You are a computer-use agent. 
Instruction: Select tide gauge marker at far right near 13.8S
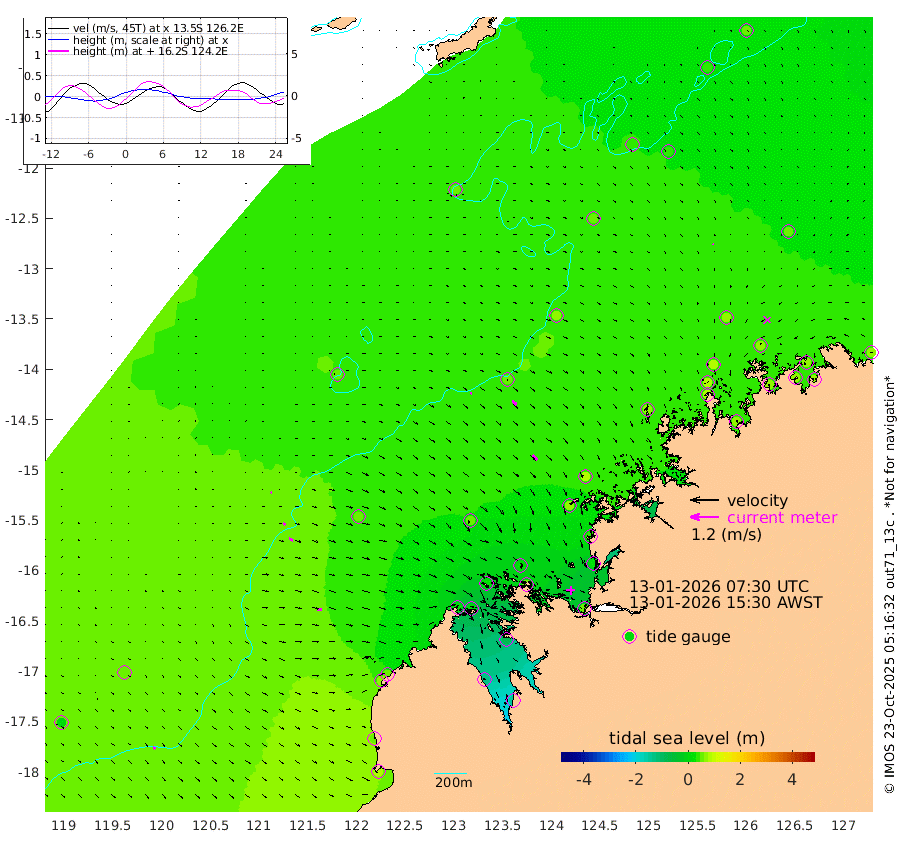871,352
